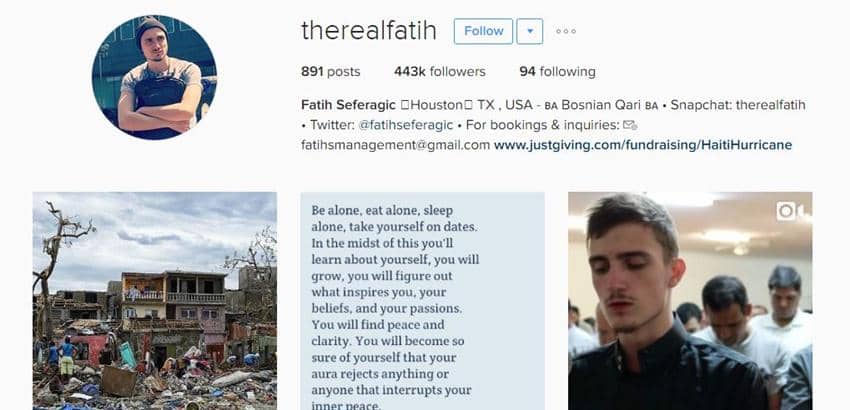This screenshot has height=410, width=850.
Task: Open the video post of man praying
Action: click(690, 301)
